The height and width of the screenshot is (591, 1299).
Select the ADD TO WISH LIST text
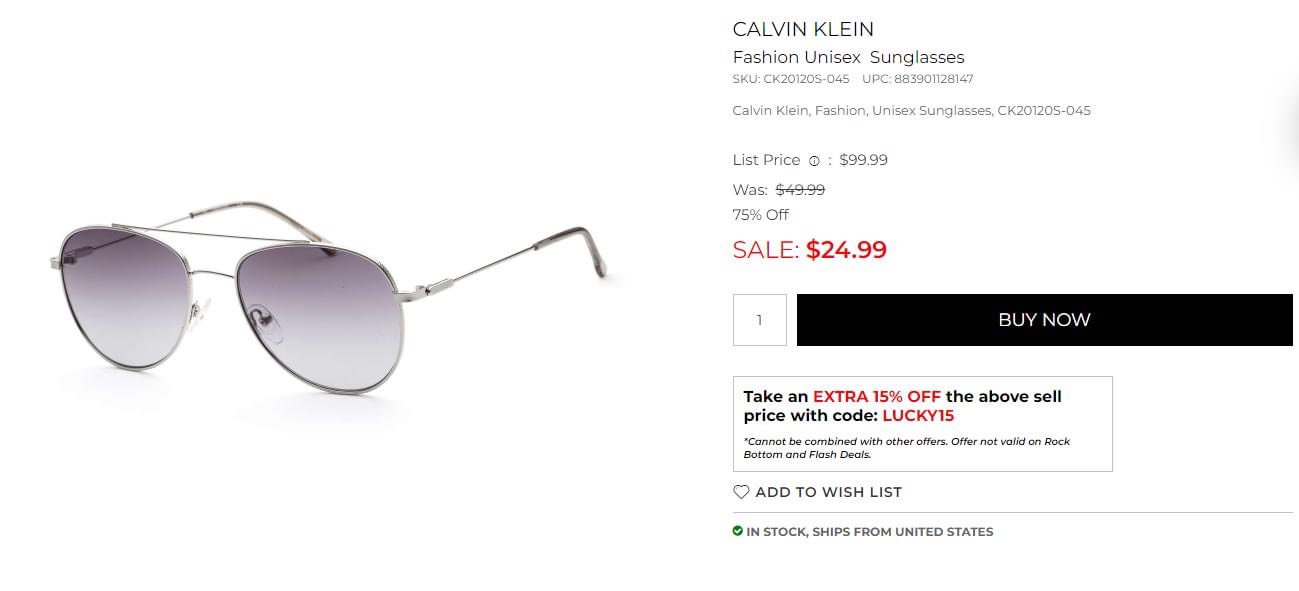point(828,492)
